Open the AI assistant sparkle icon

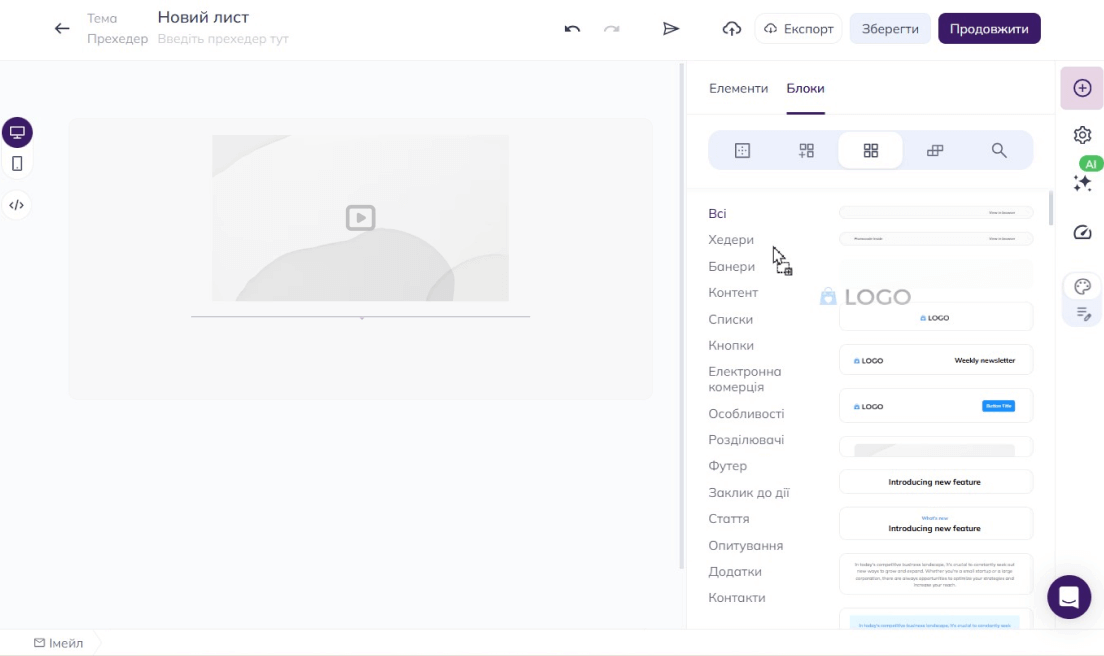[1082, 183]
